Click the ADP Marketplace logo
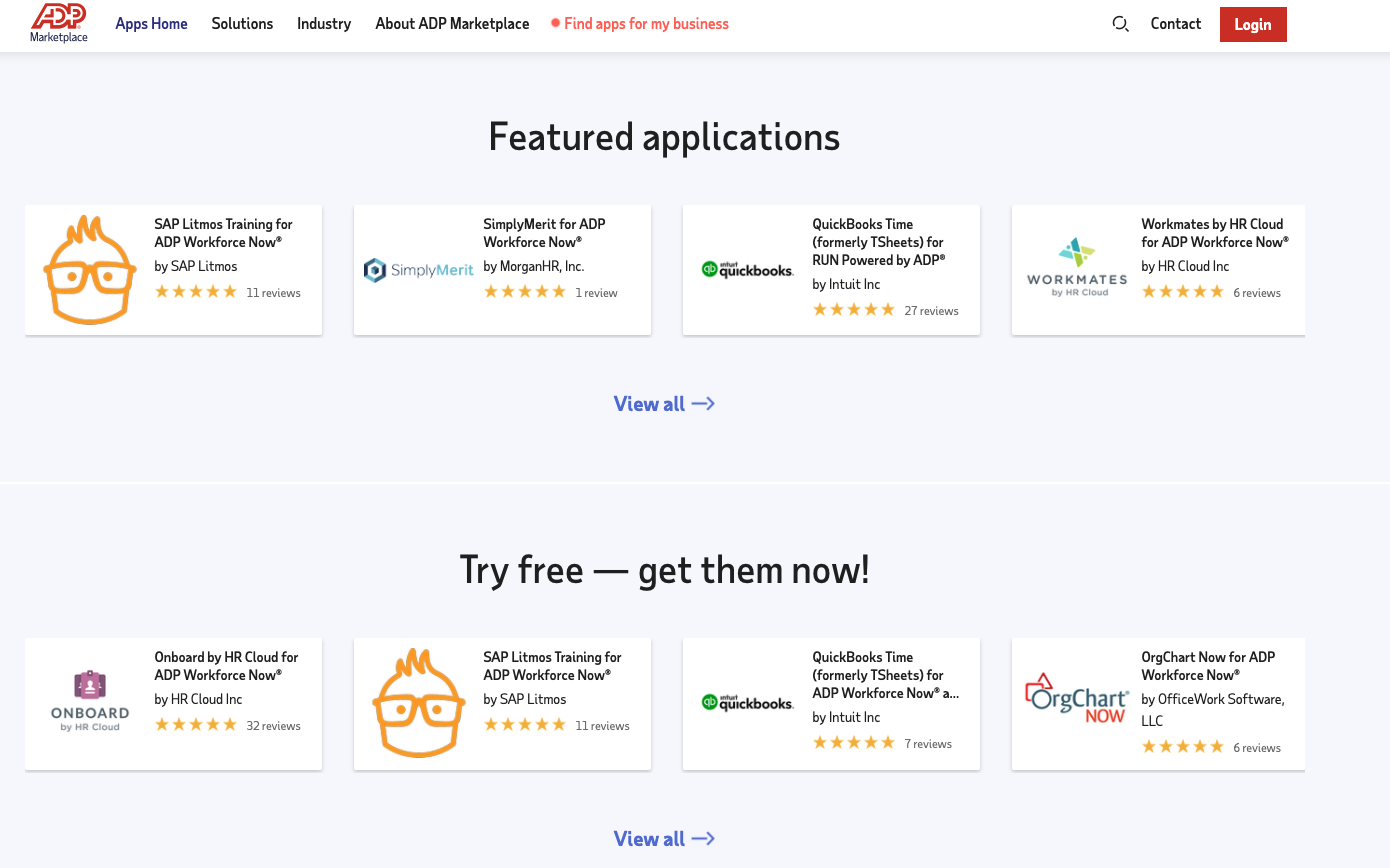 coord(59,24)
